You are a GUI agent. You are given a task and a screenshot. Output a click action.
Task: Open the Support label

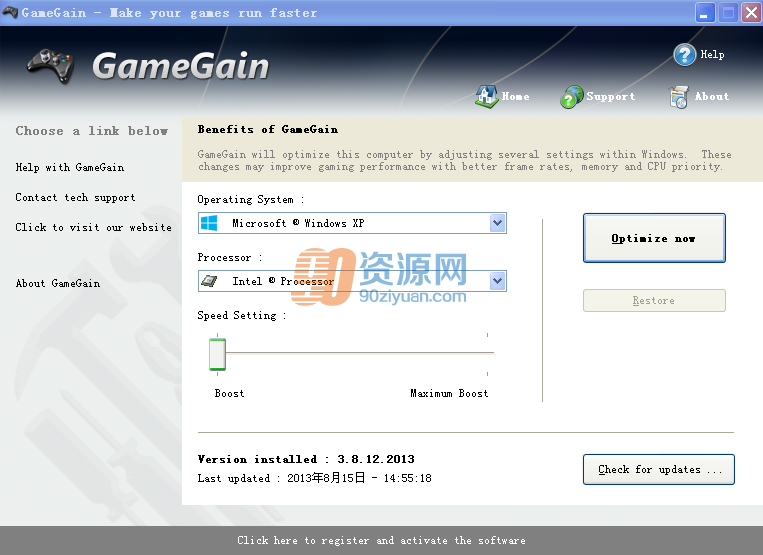click(611, 96)
